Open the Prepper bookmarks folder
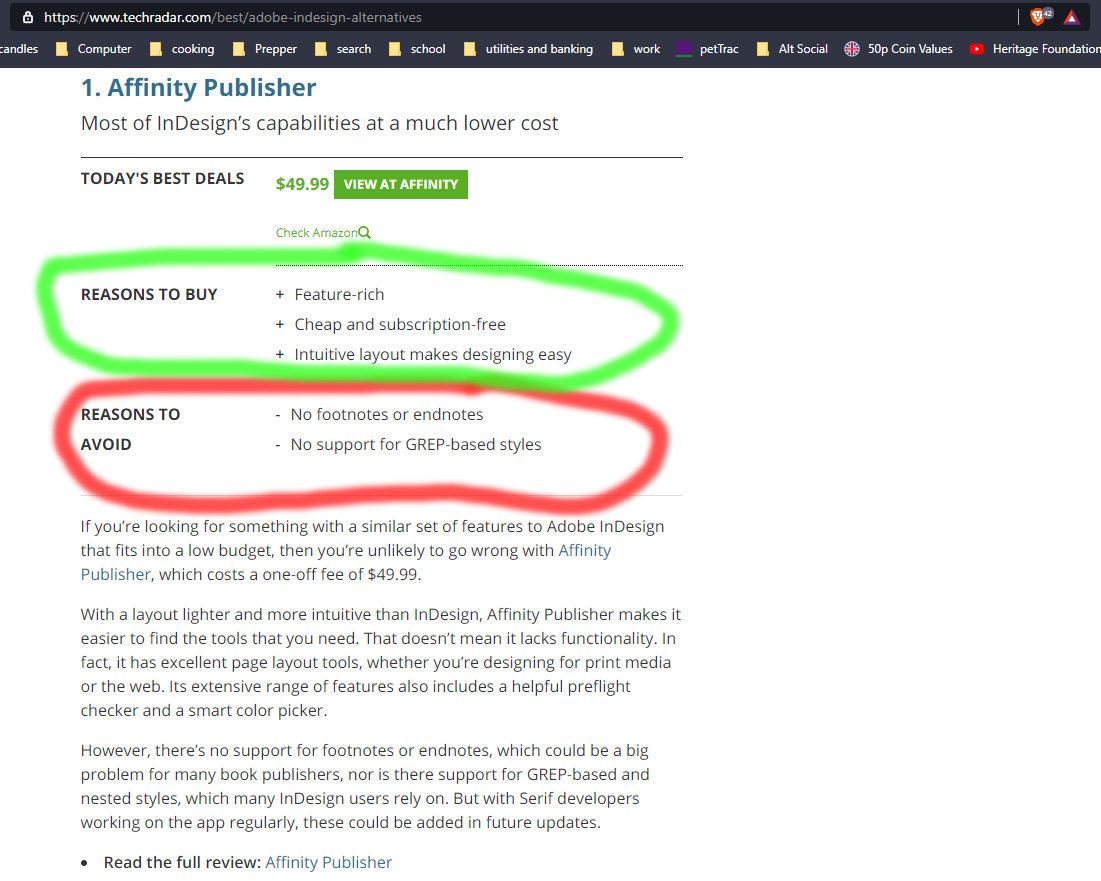 pyautogui.click(x=265, y=48)
